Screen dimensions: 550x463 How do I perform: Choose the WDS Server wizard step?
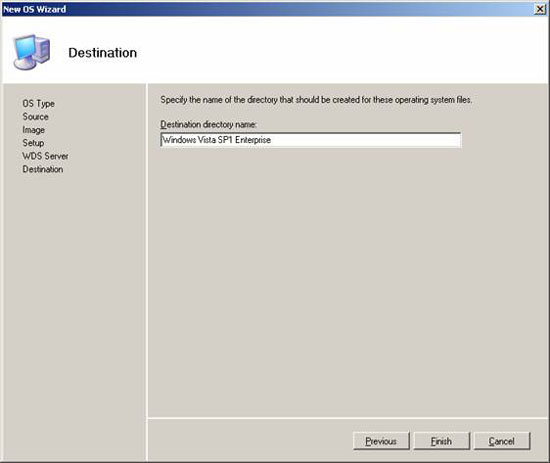[x=45, y=156]
